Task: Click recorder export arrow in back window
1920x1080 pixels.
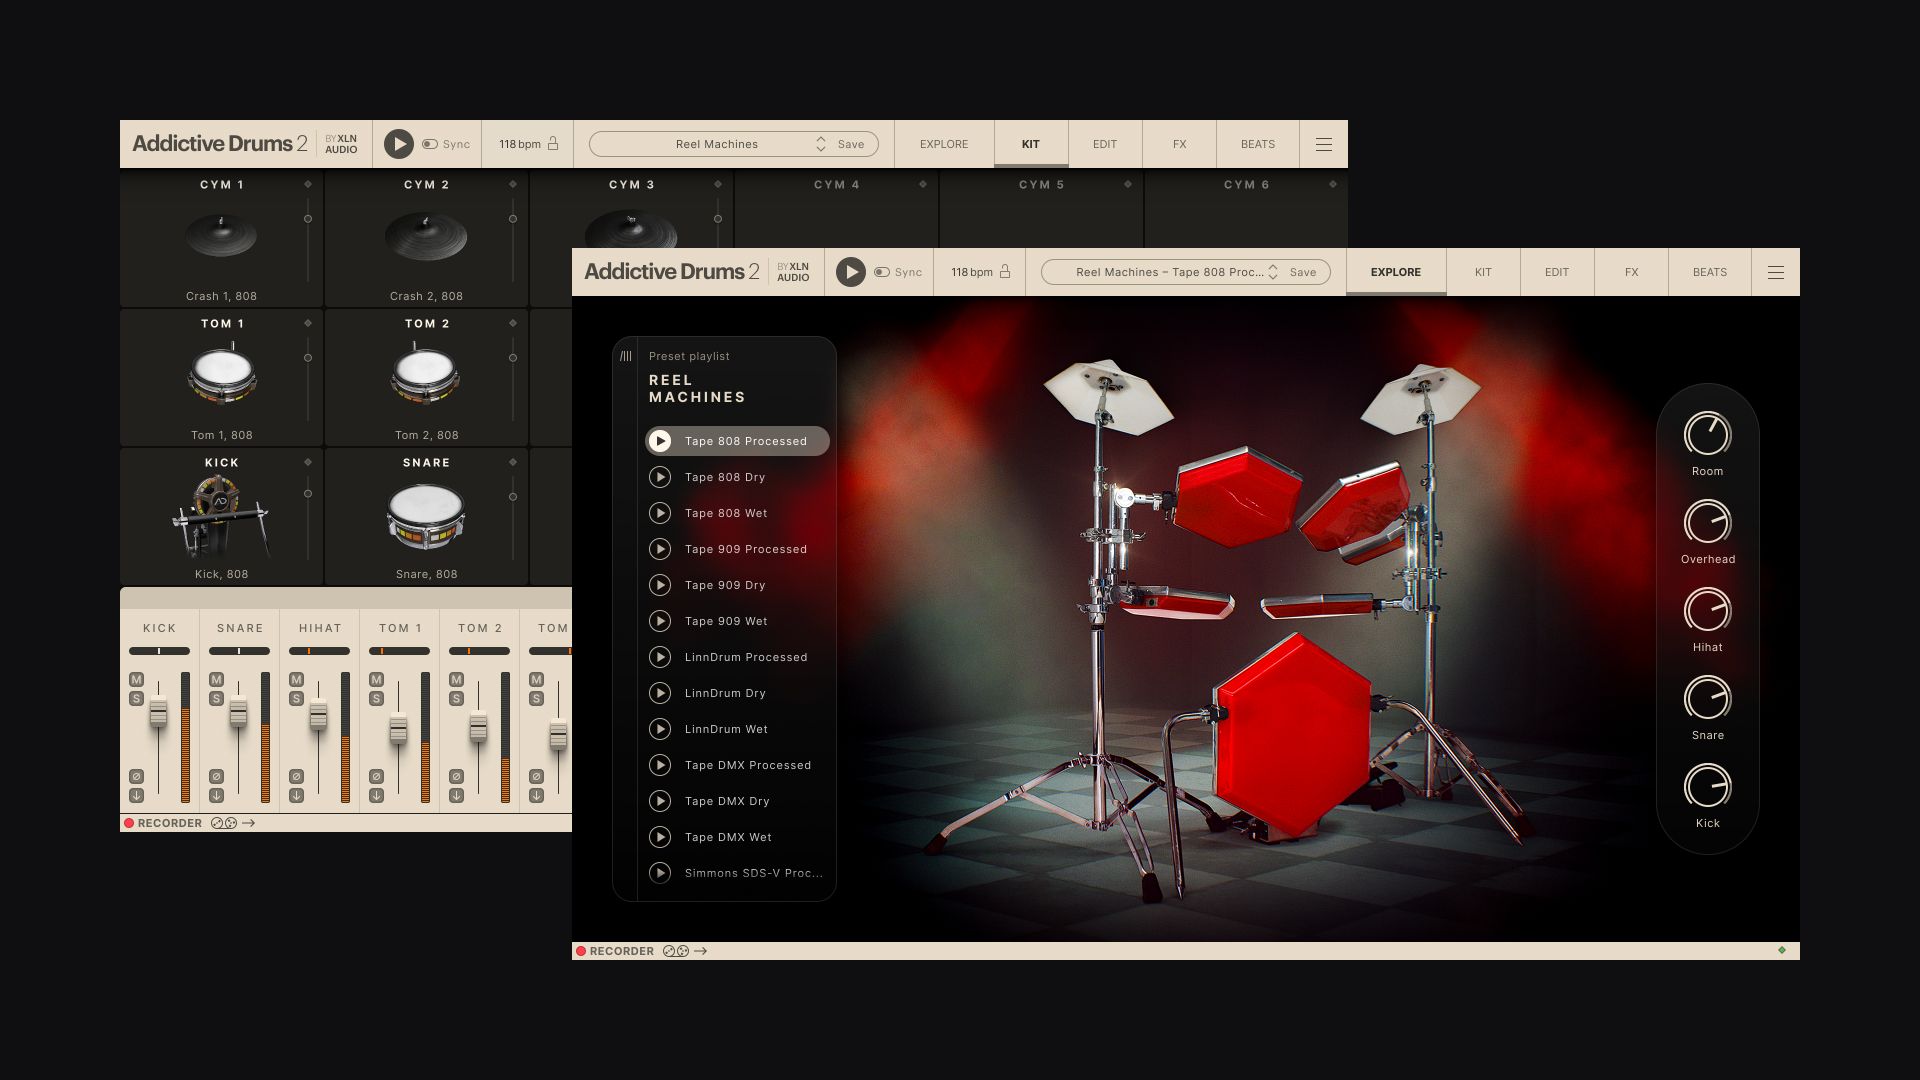Action: [249, 823]
